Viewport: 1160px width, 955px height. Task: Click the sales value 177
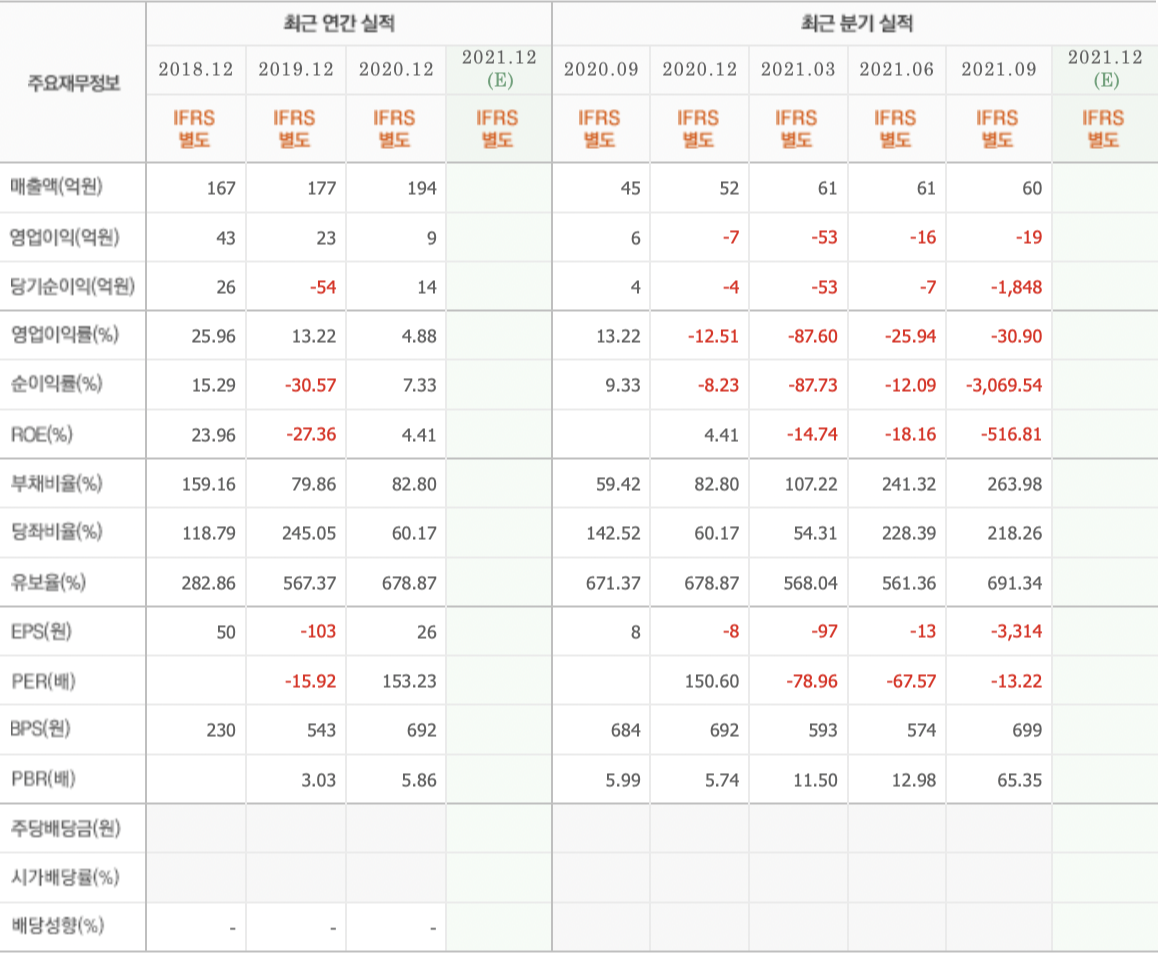point(322,189)
